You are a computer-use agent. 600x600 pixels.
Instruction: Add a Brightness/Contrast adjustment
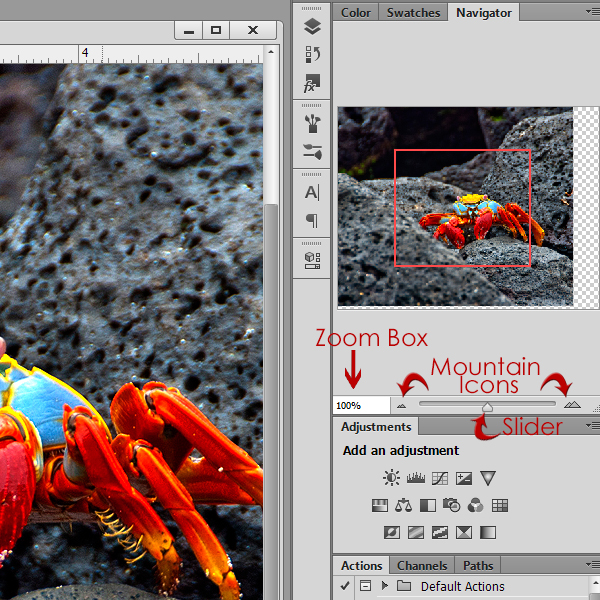(391, 478)
